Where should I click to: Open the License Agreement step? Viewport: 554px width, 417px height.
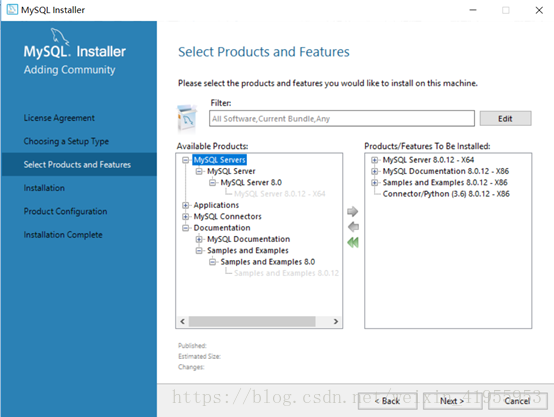point(59,118)
